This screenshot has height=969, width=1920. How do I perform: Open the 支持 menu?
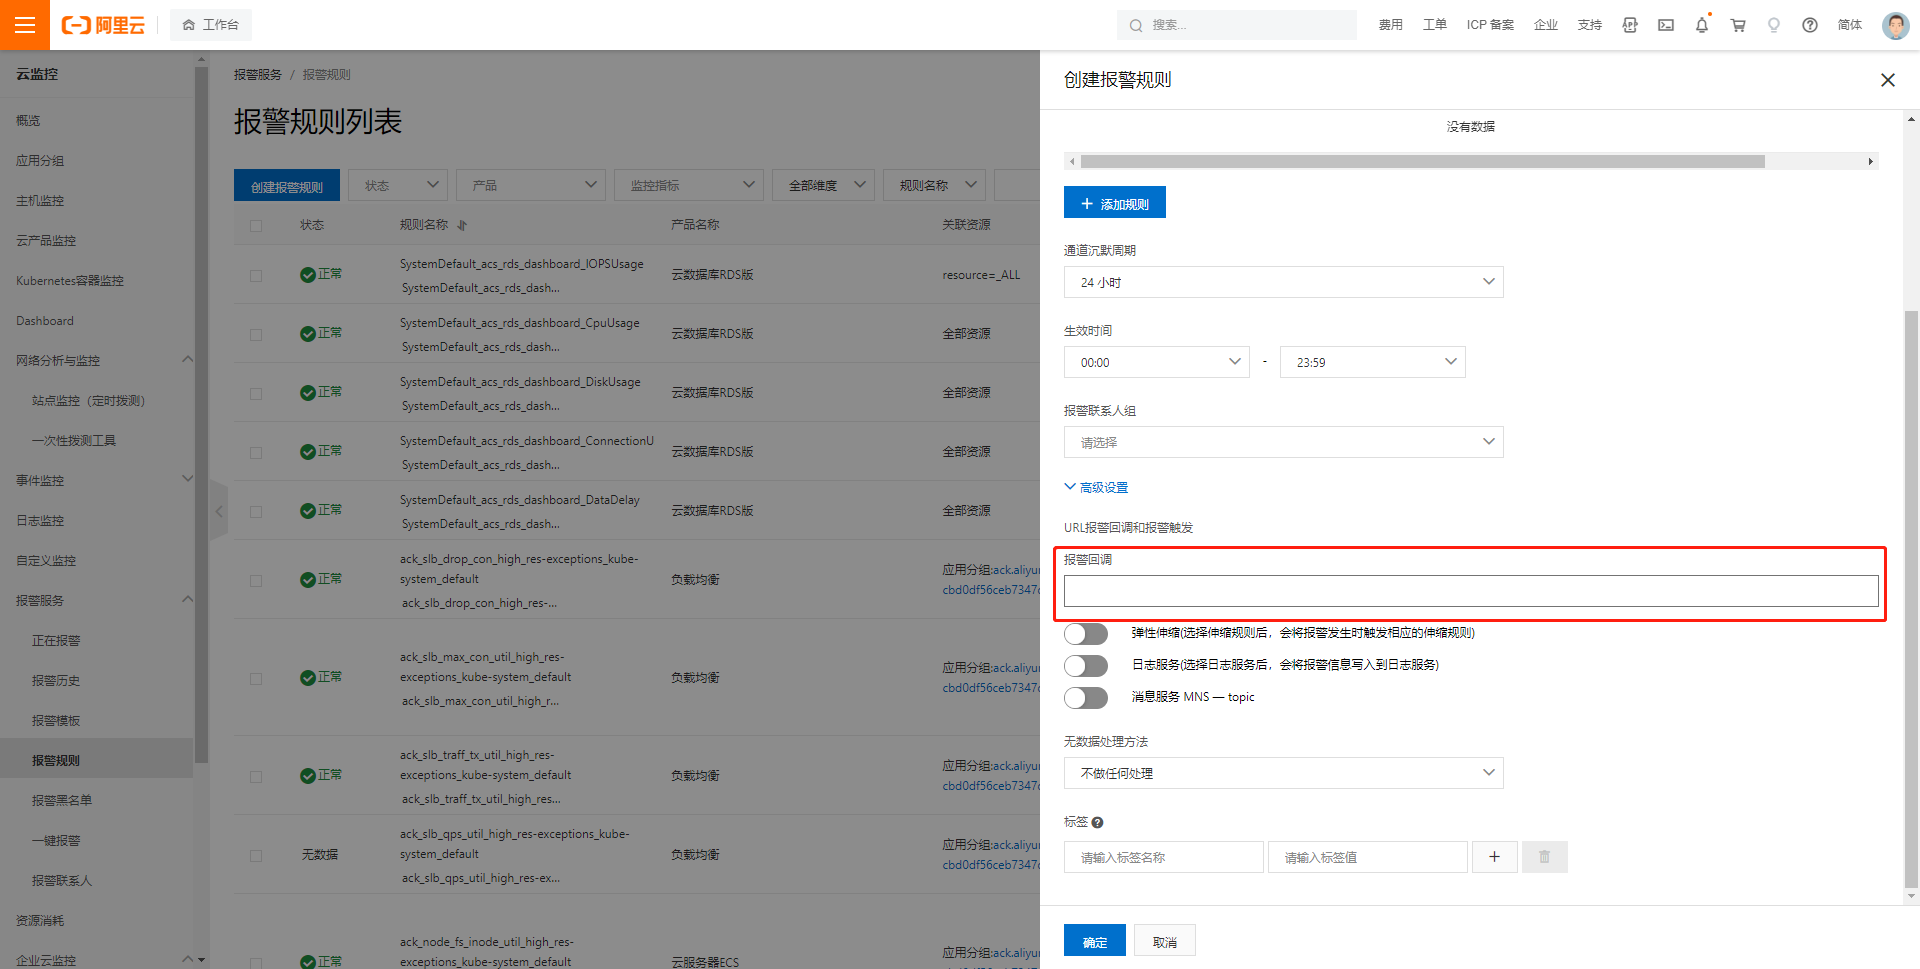tap(1590, 25)
